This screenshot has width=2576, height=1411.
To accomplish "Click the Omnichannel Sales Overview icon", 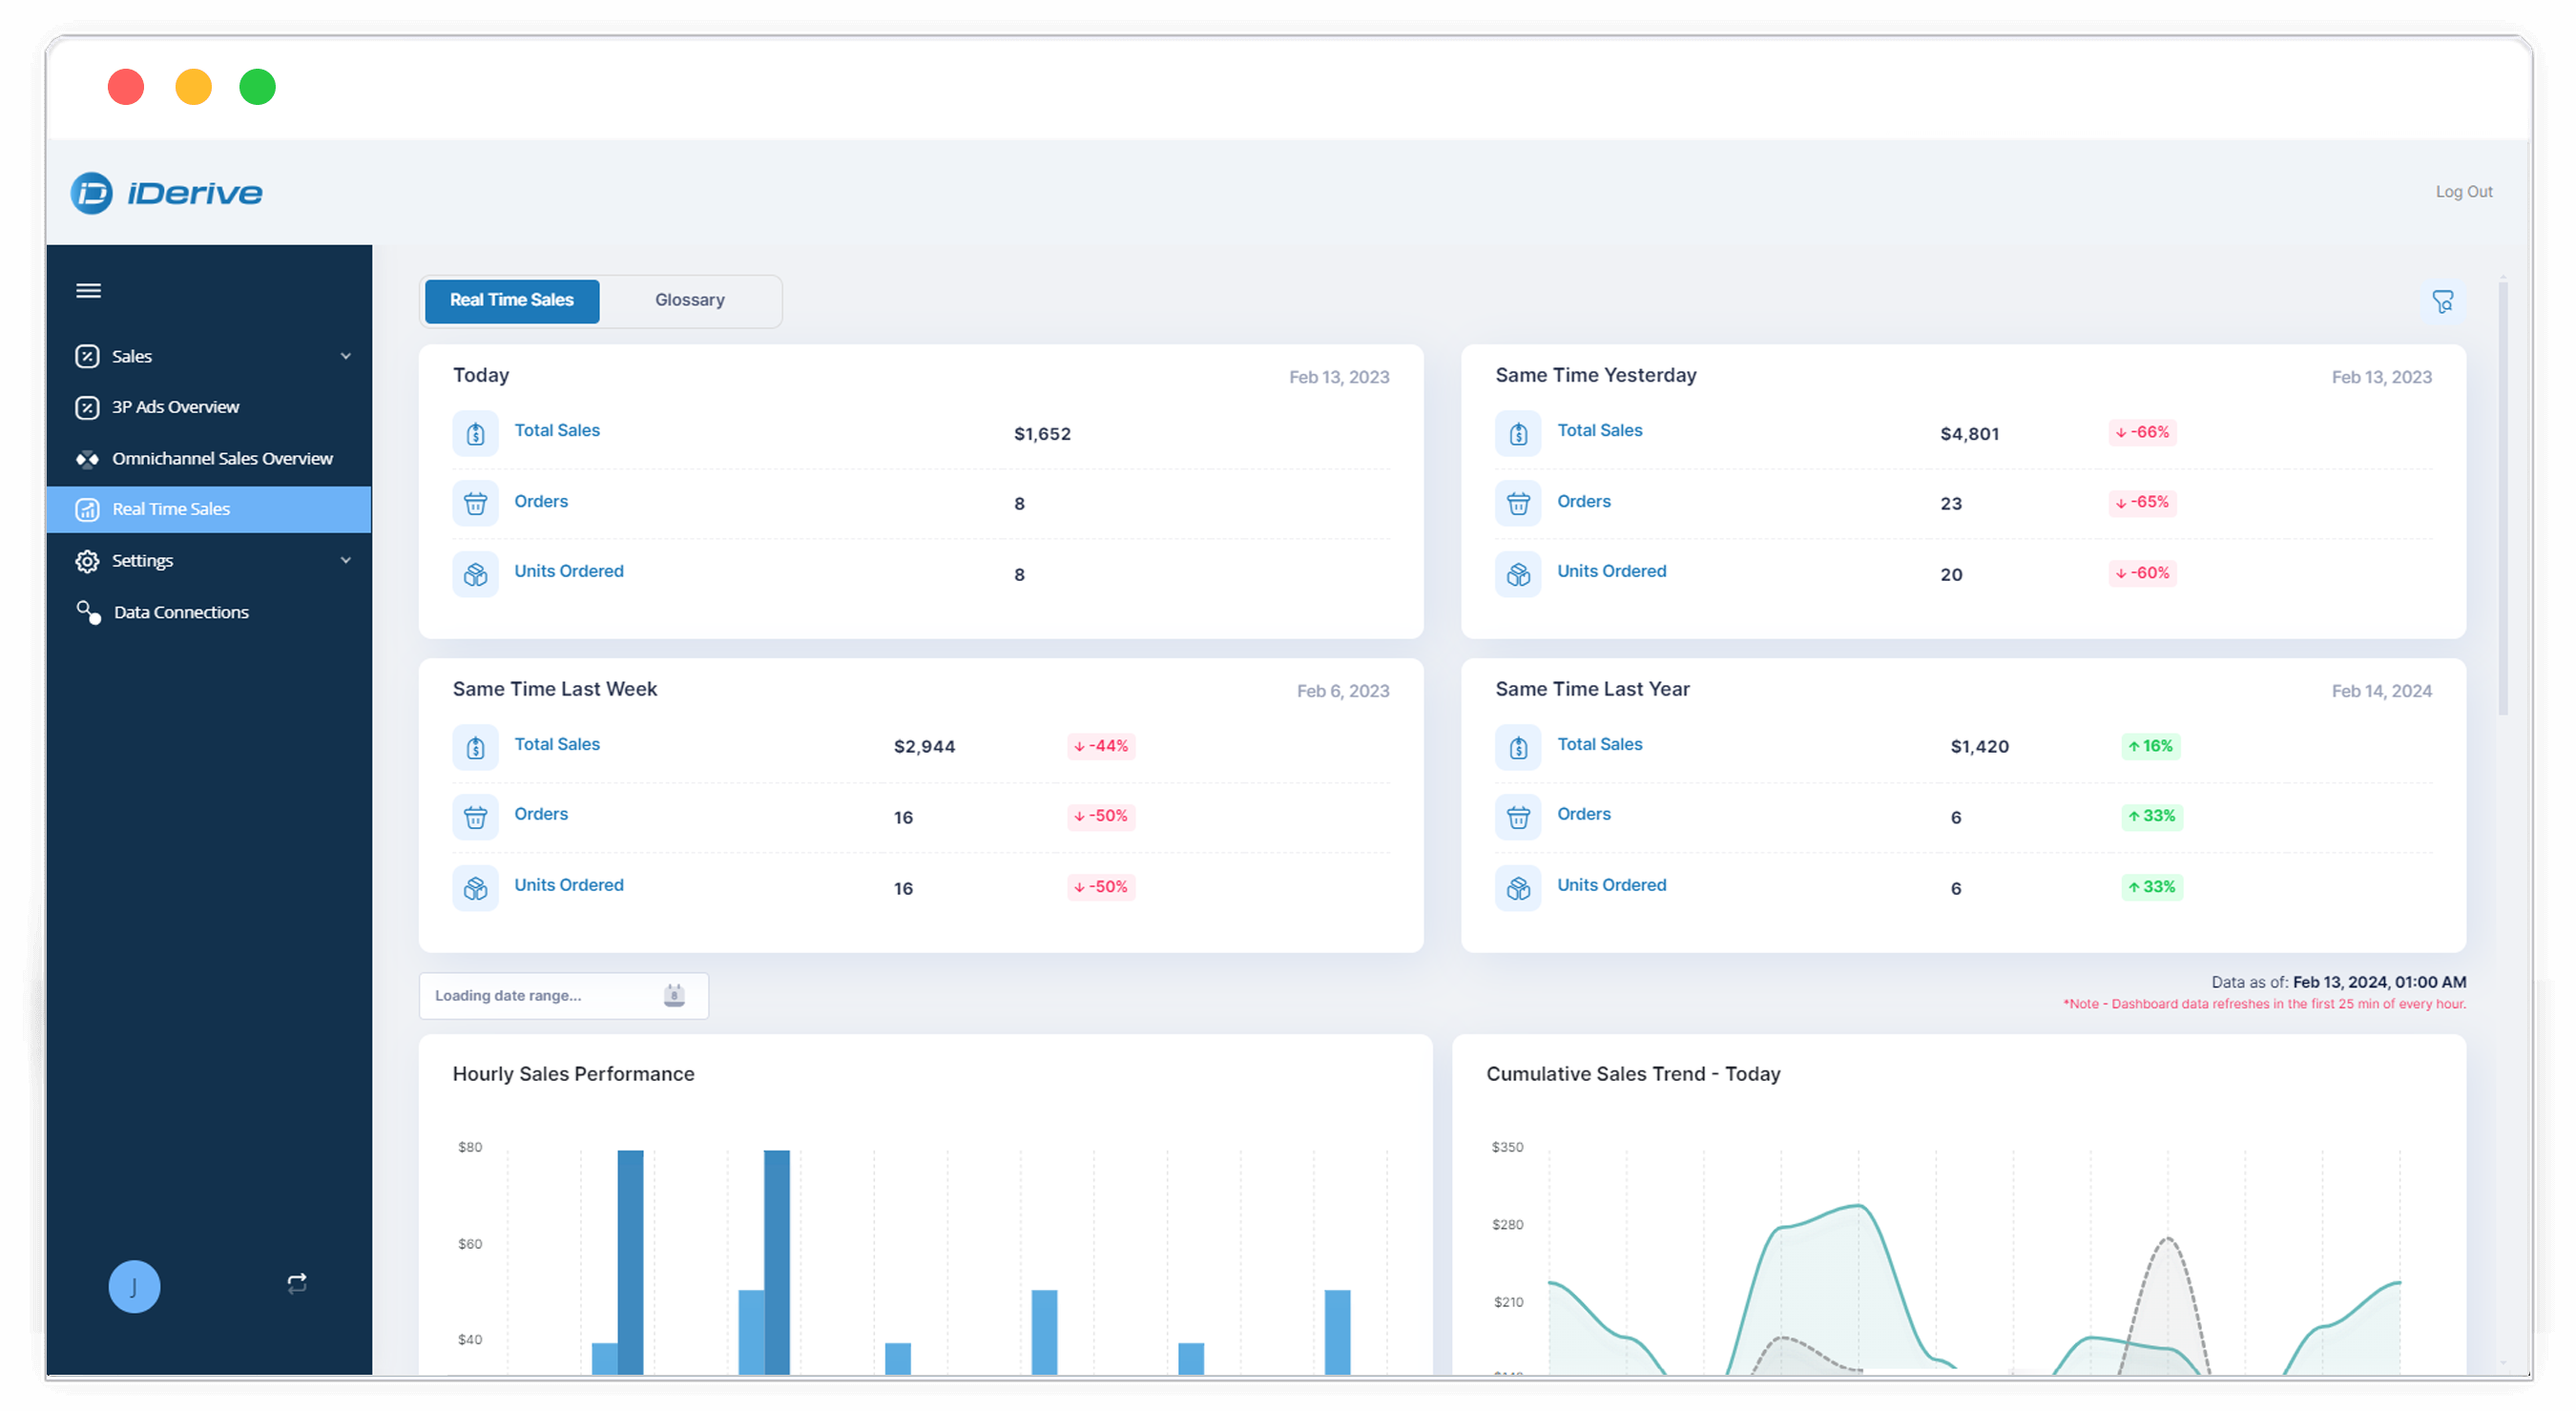I will (88, 458).
